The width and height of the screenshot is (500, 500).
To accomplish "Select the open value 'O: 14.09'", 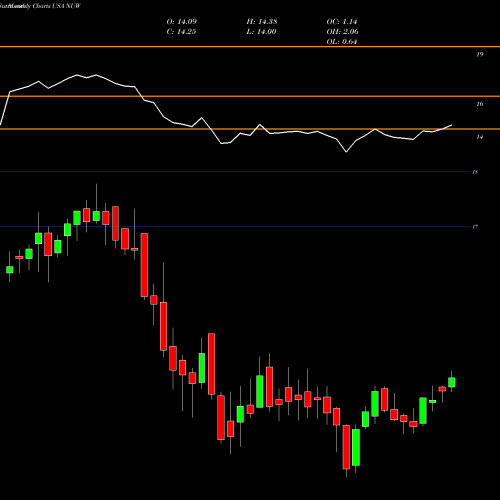I will [182, 22].
